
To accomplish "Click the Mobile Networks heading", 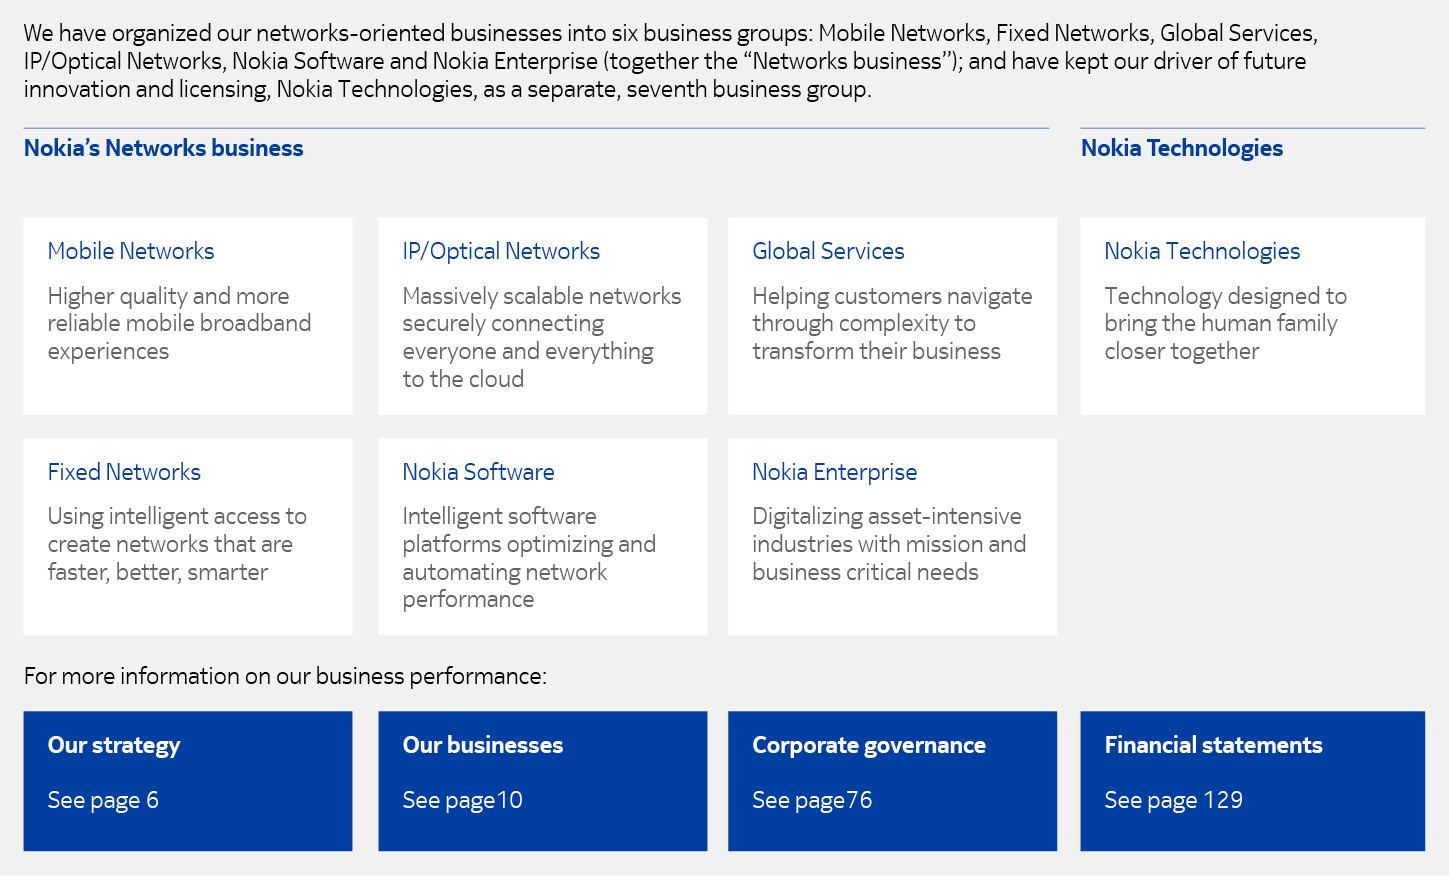I will (131, 252).
